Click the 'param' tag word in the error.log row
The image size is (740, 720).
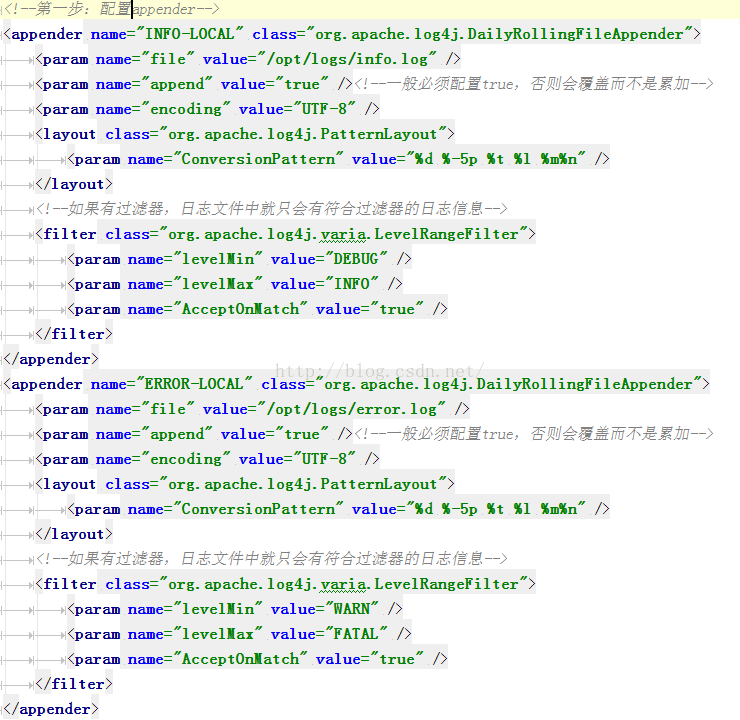tap(65, 409)
